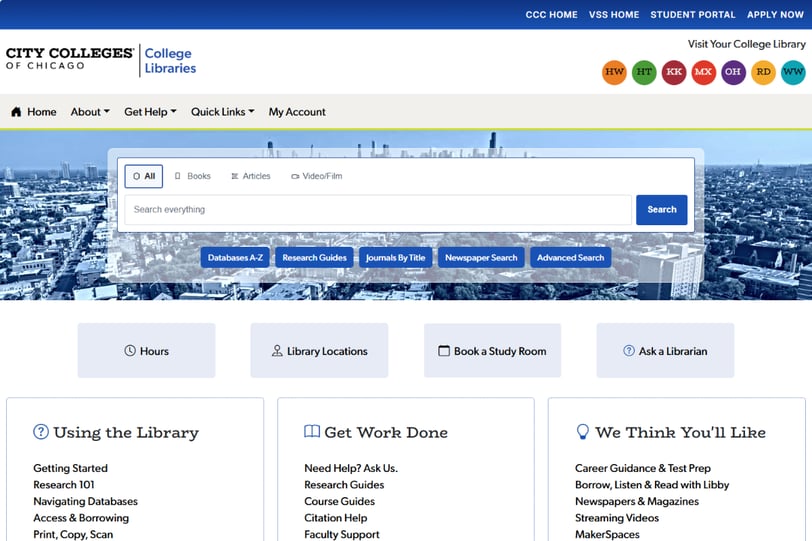This screenshot has height=541, width=812.
Task: Select the Books search scope tab
Action: [193, 177]
